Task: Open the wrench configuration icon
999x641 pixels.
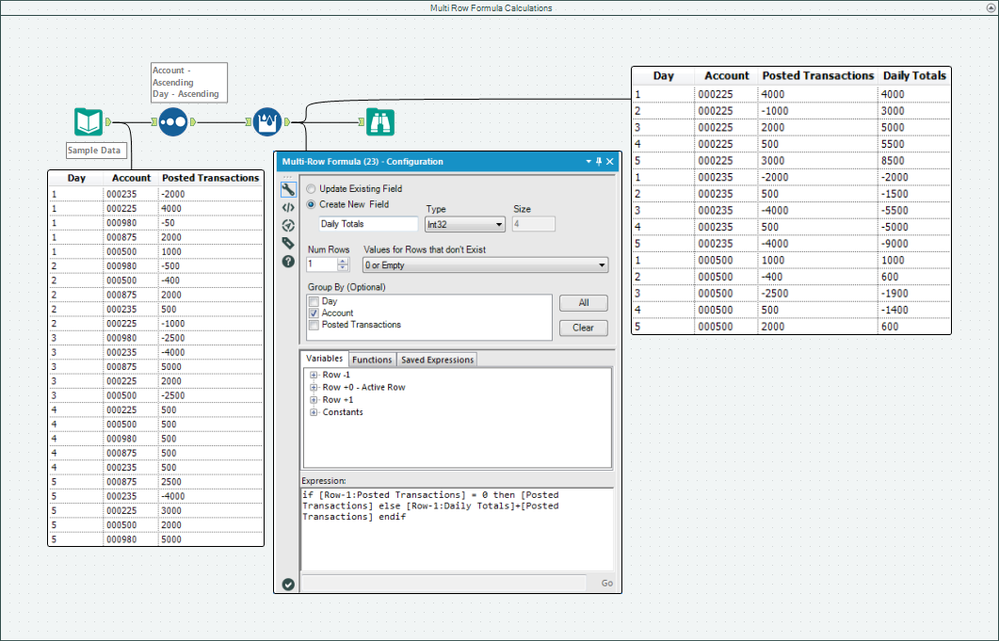Action: [288, 189]
